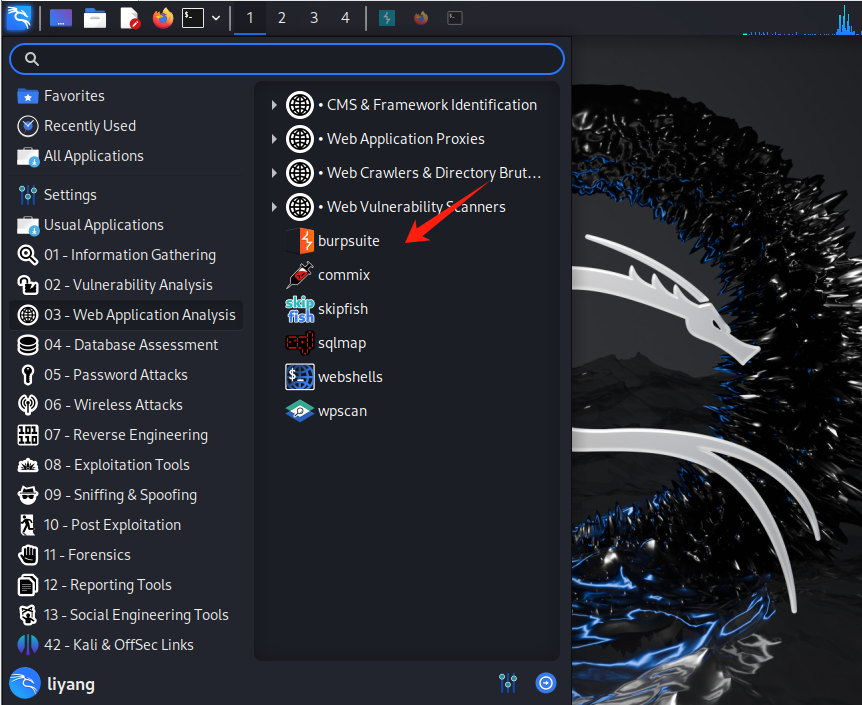The height and width of the screenshot is (705, 862).
Task: Open 42 - Kali & OffSec Links category
Action: pos(126,645)
